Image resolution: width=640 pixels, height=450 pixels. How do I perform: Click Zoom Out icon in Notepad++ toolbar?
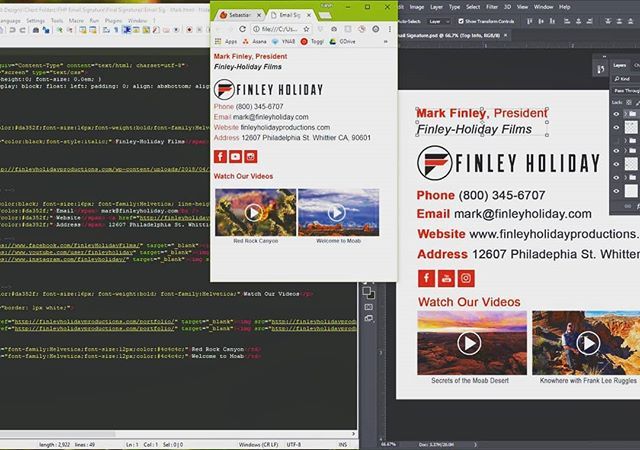[70, 30]
